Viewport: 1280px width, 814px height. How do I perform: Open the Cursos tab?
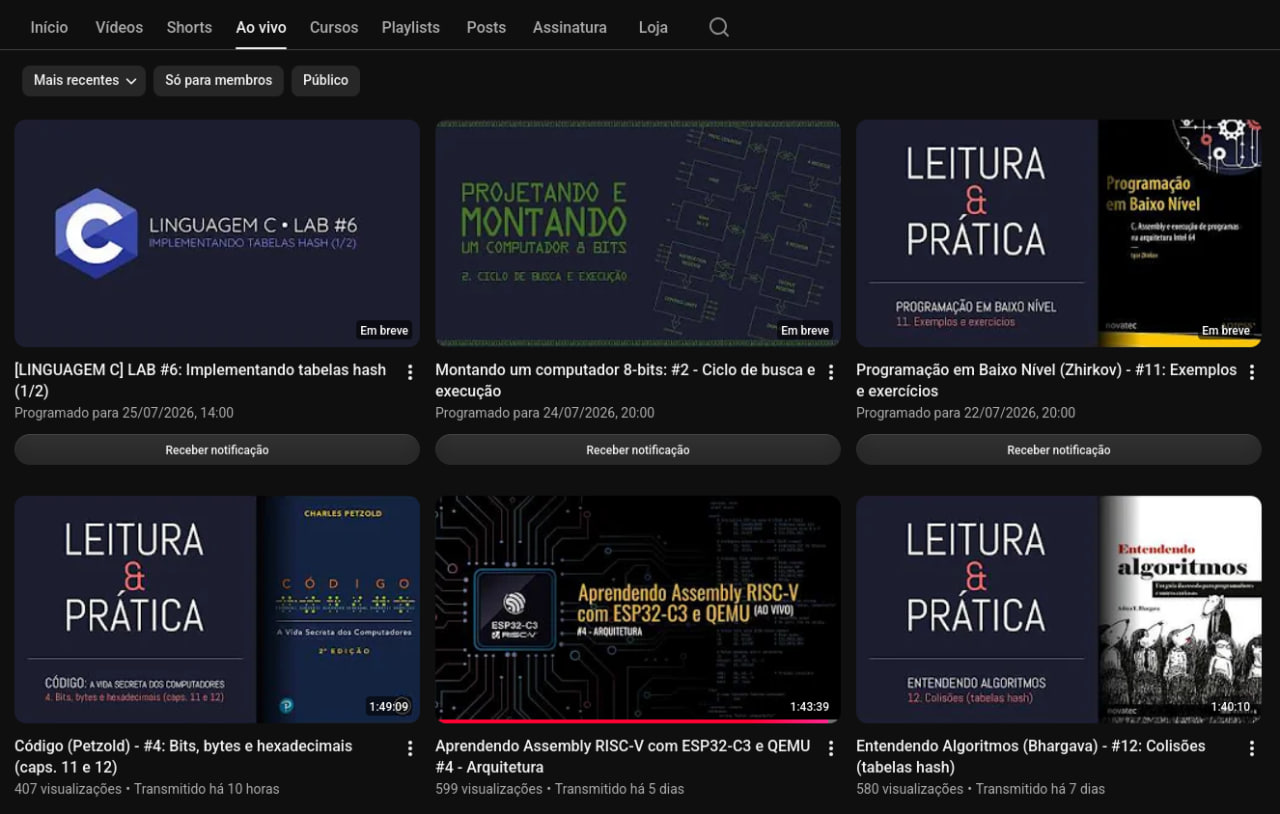pyautogui.click(x=334, y=28)
